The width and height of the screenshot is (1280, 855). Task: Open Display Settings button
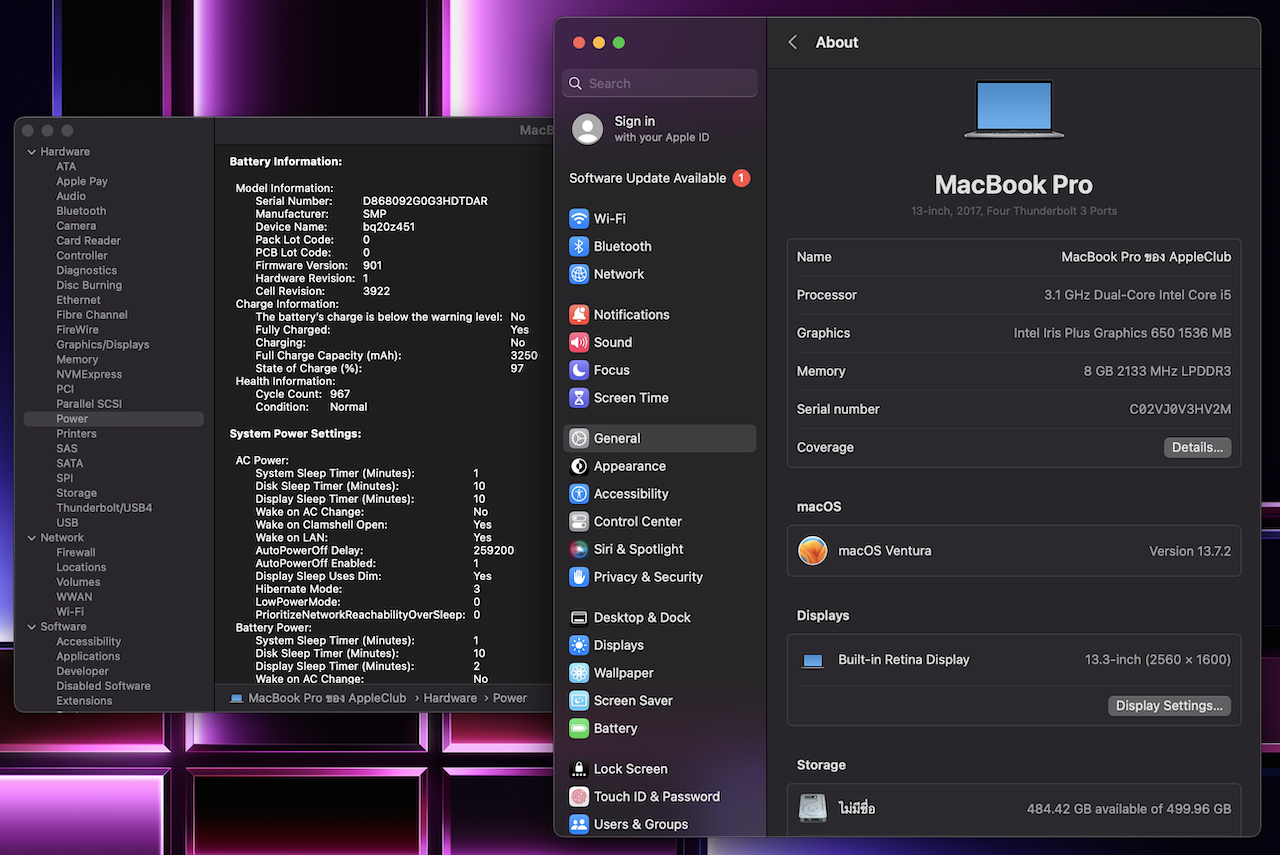tap(1169, 706)
